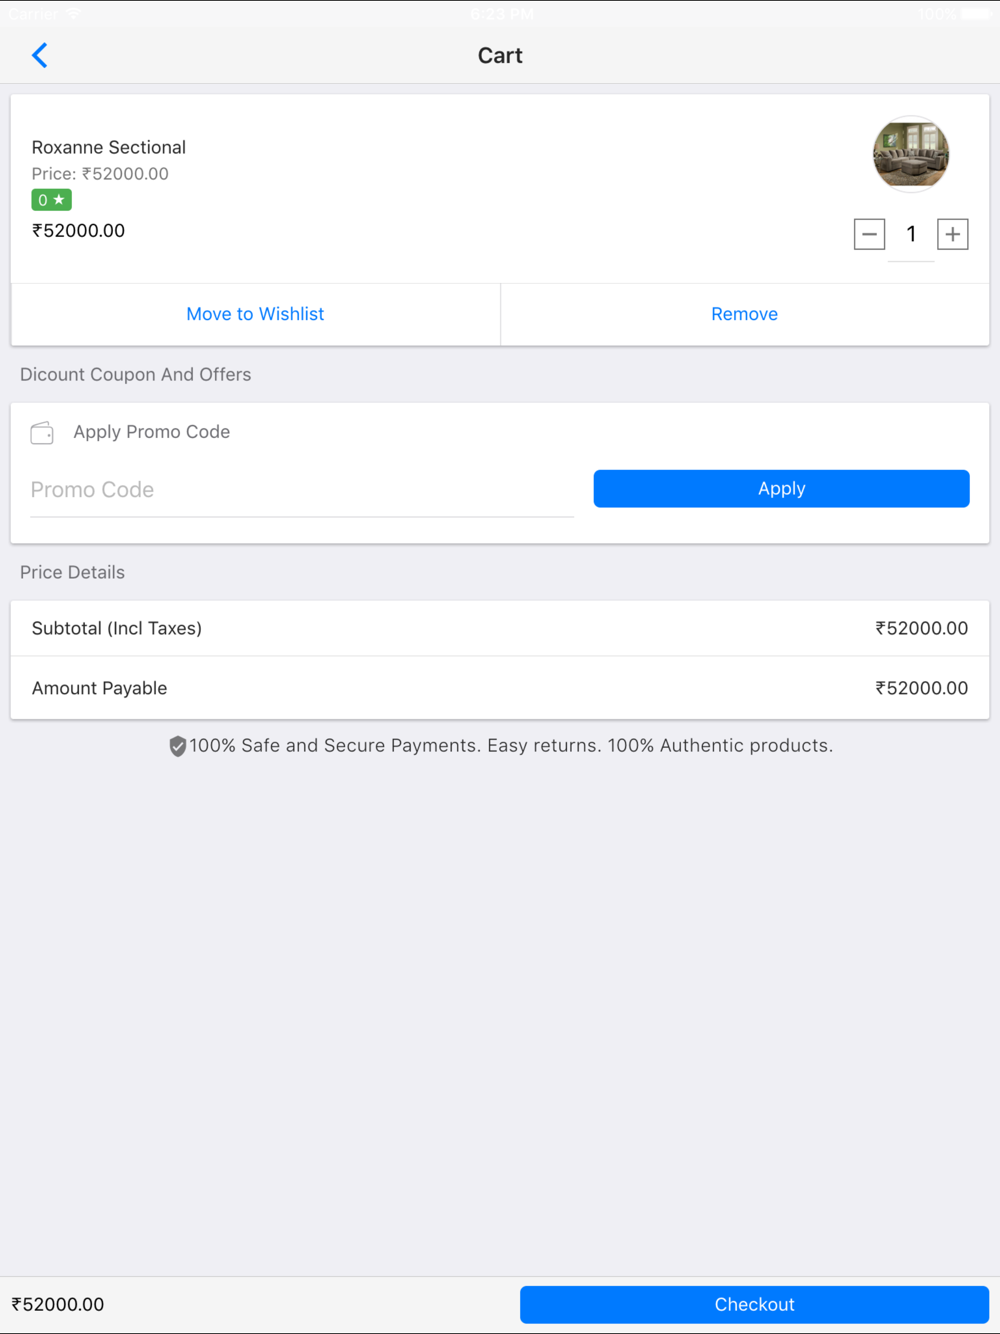Click the Amount Payable row
Viewport: 1000px width, 1334px height.
(x=500, y=688)
